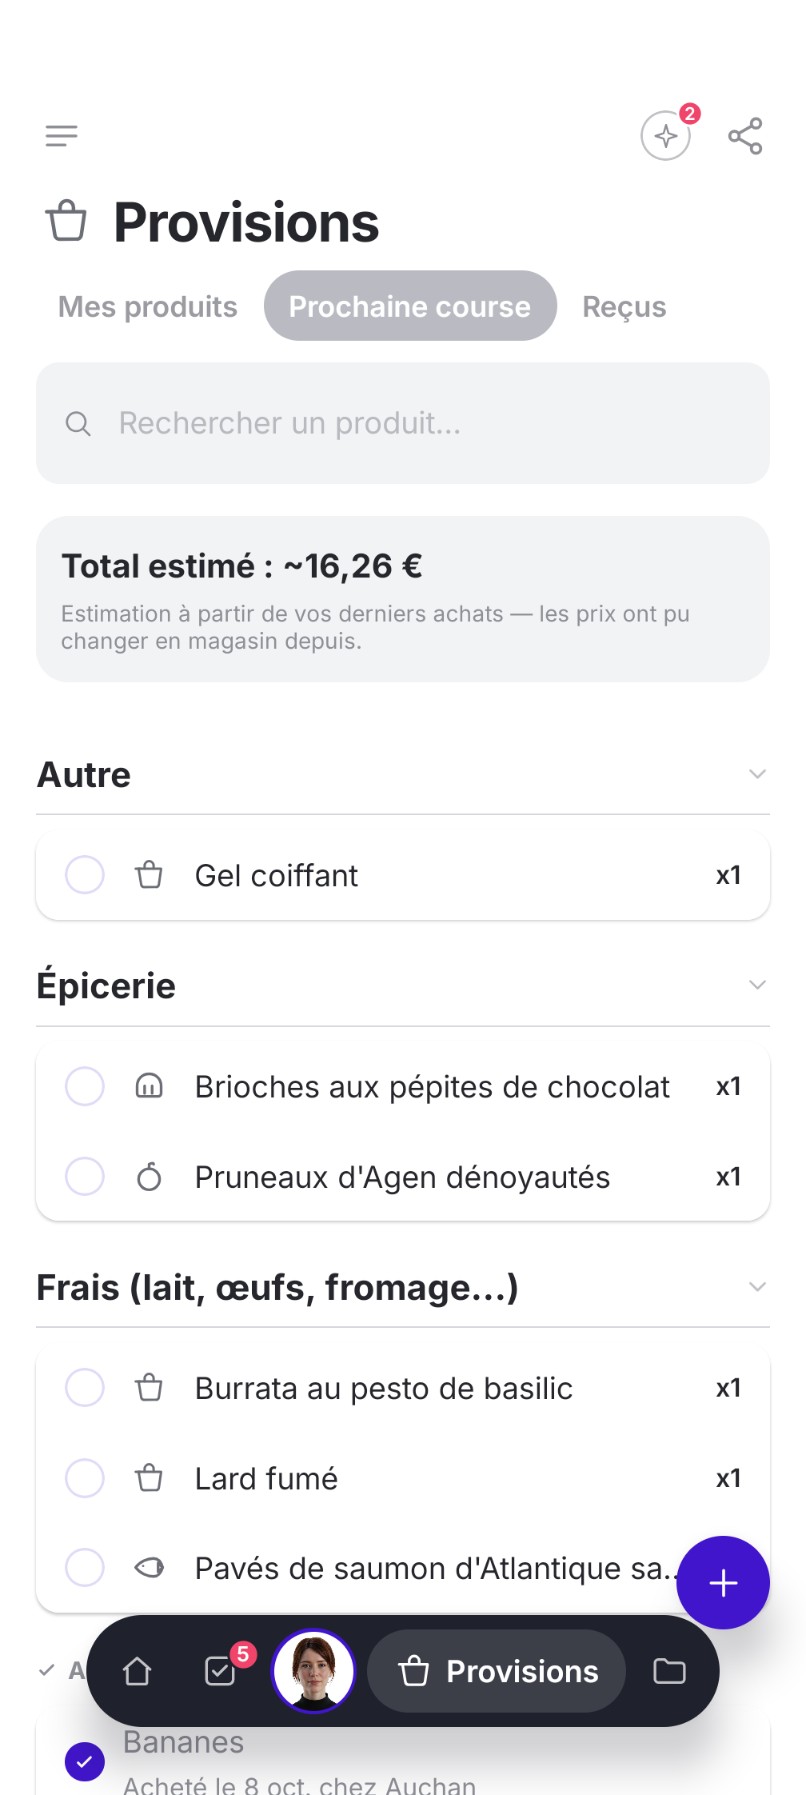Image resolution: width=806 pixels, height=1795 pixels.
Task: Tick the Lard fumé circle
Action: pyautogui.click(x=85, y=1478)
